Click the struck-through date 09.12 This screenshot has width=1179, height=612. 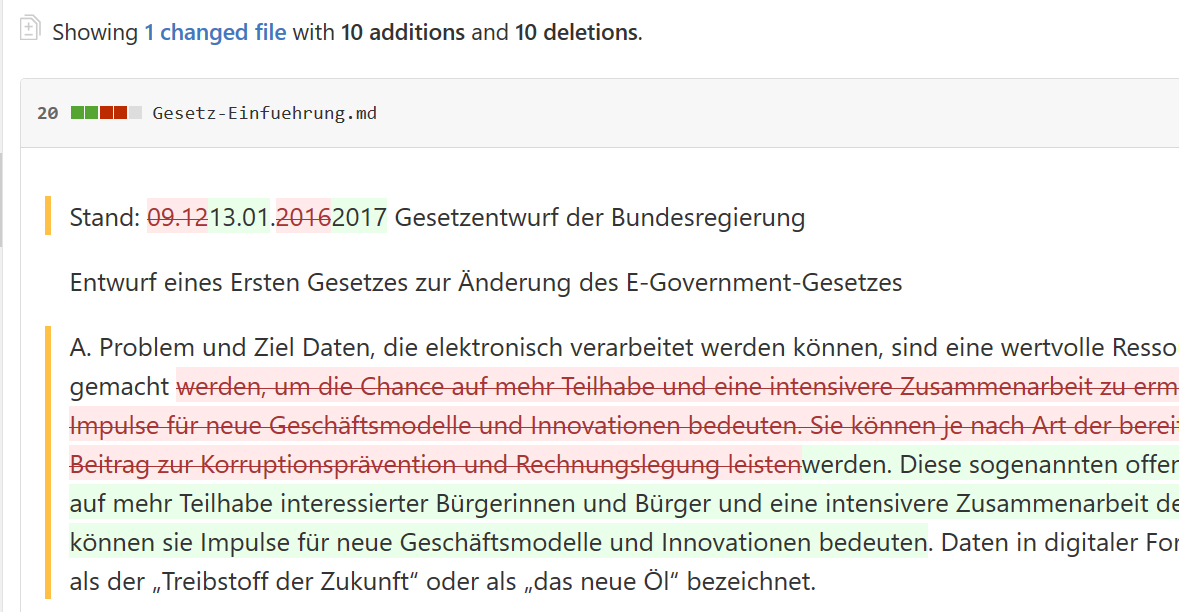[x=177, y=217]
